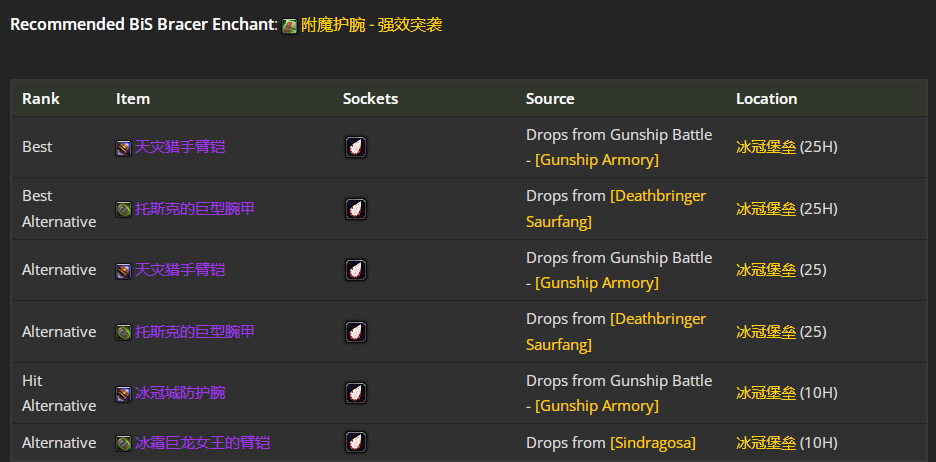Click the 冰霜巨龙女王的臂铠 item icon

point(123,443)
